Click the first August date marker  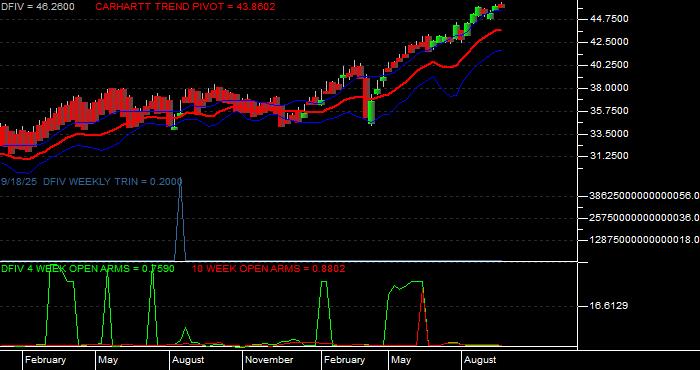(x=188, y=360)
